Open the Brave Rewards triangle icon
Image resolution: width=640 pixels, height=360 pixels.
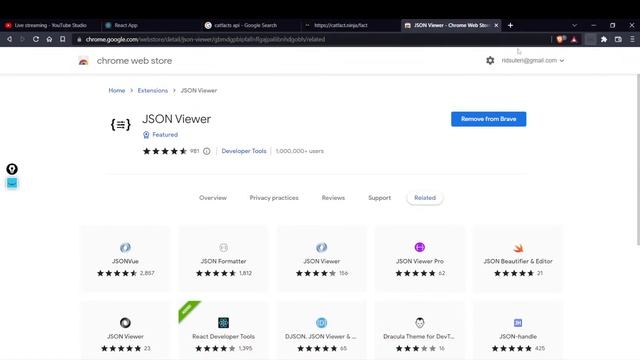pos(574,39)
